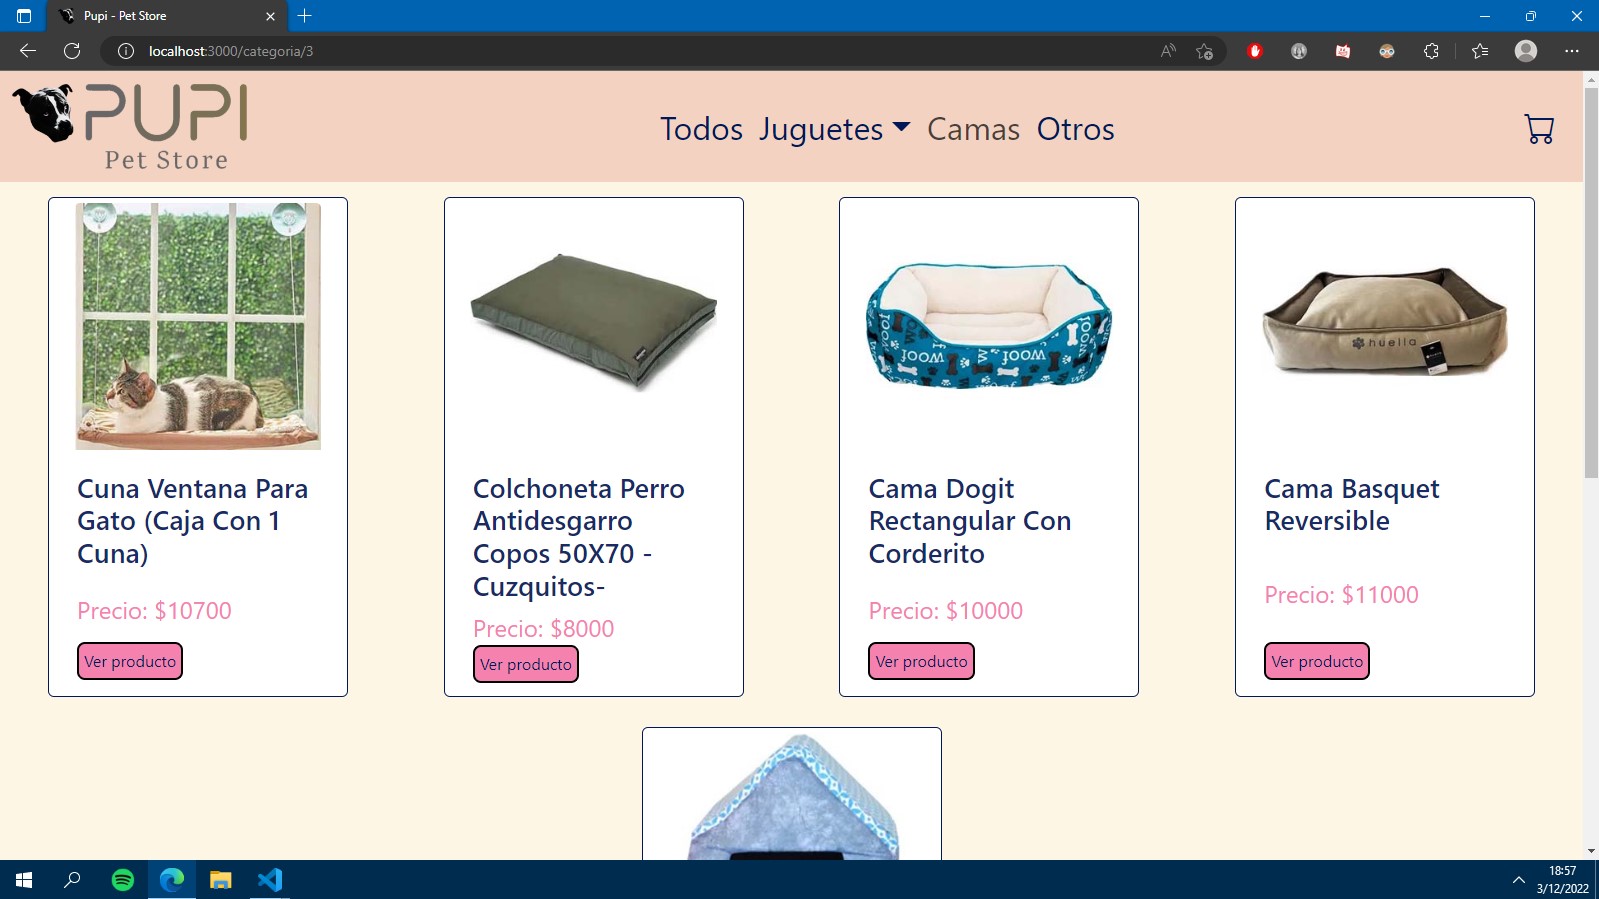The width and height of the screenshot is (1599, 899).
Task: Open browser extensions puzzle icon
Action: coord(1431,51)
